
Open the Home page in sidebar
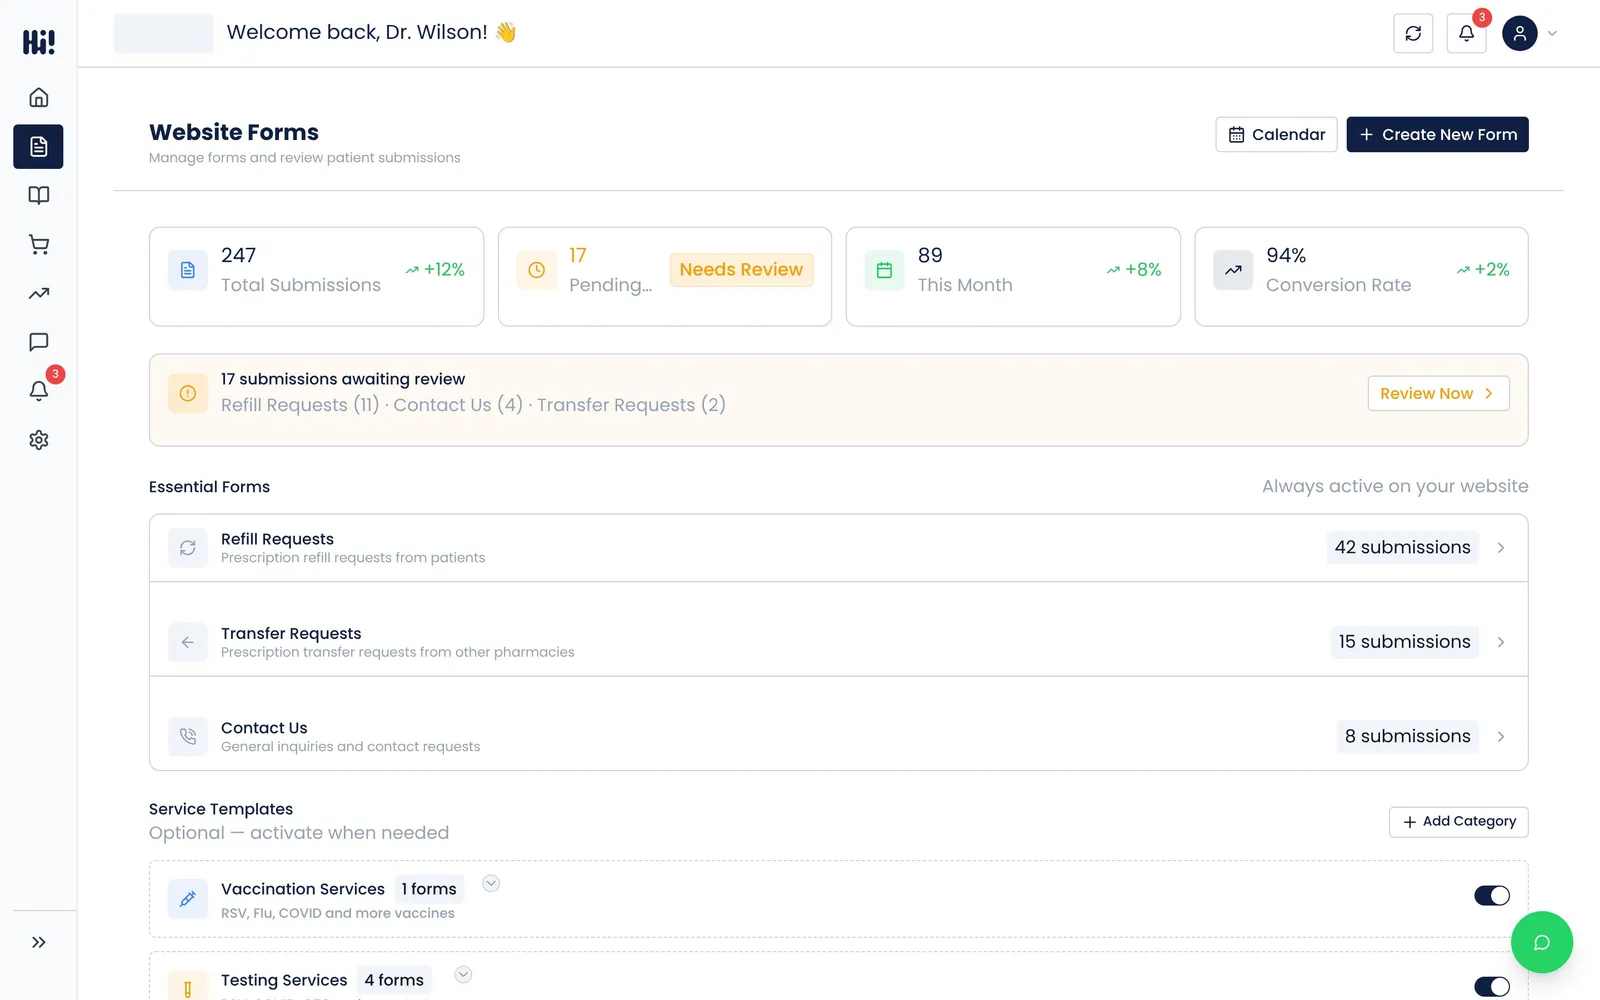coord(39,98)
